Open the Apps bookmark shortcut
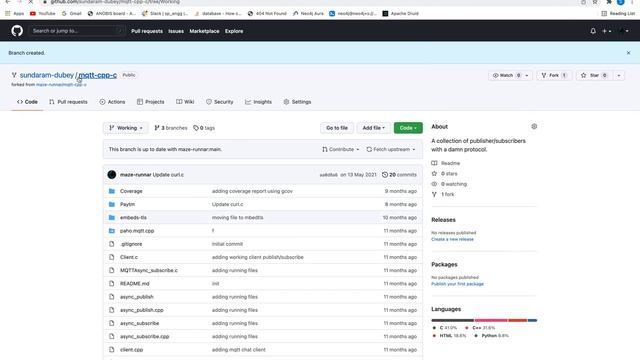 pos(14,13)
